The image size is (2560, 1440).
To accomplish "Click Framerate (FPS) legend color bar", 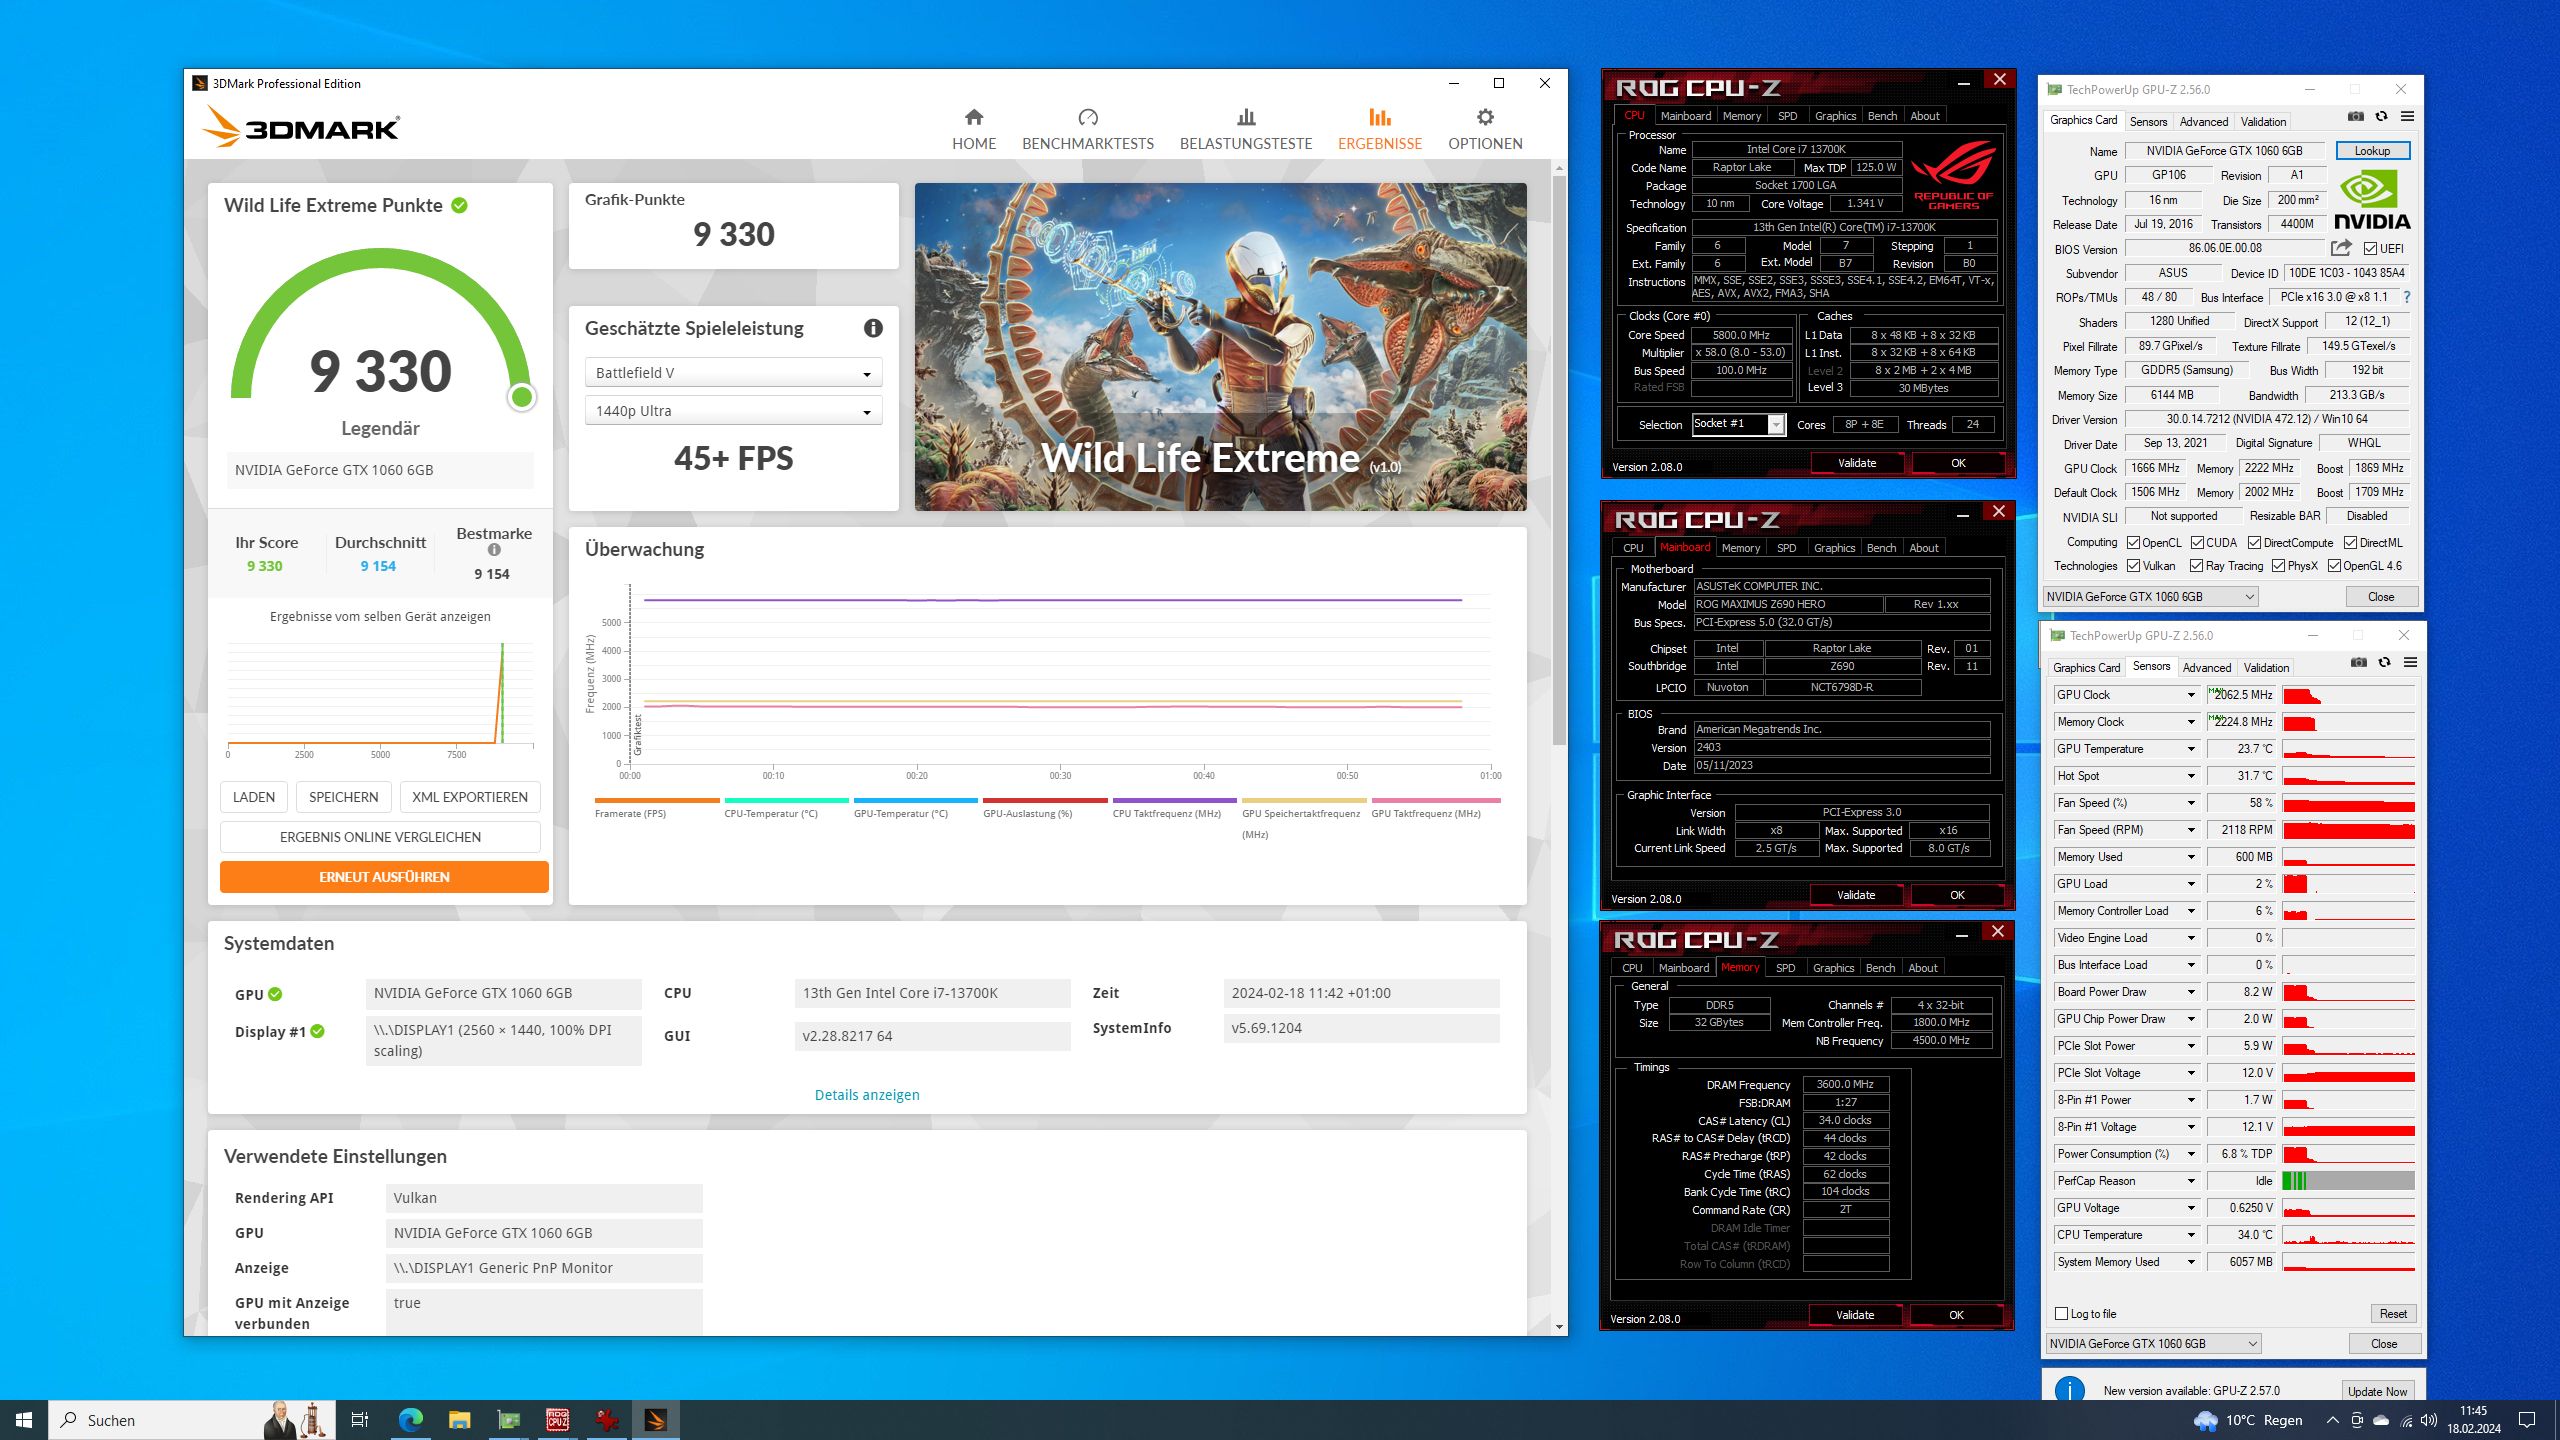I will click(656, 800).
